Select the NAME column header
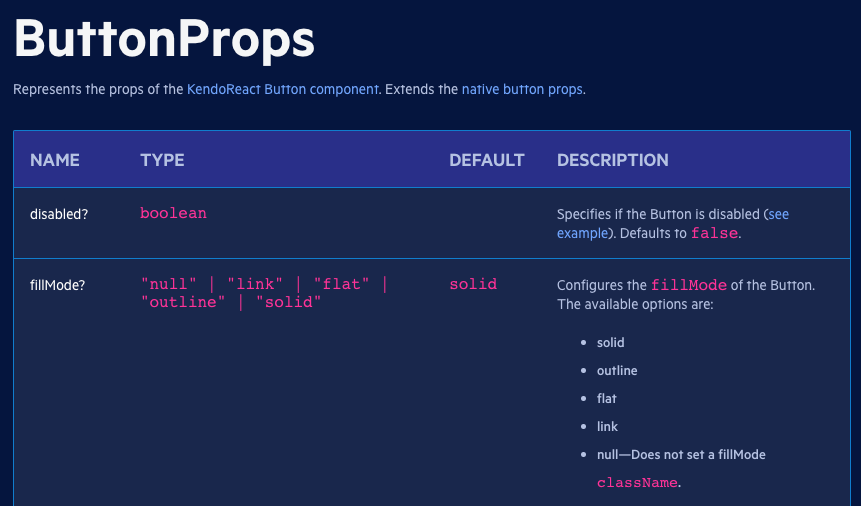 click(x=55, y=160)
